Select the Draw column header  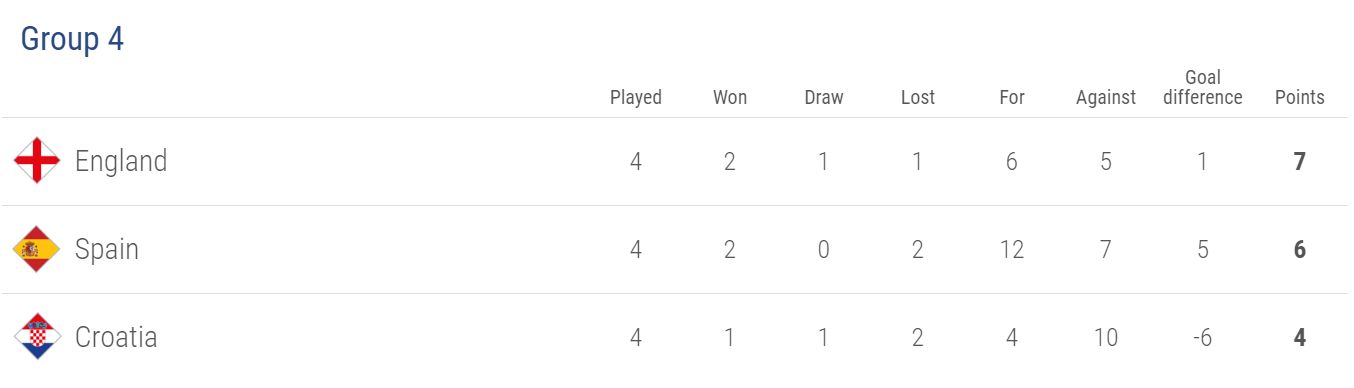[824, 97]
